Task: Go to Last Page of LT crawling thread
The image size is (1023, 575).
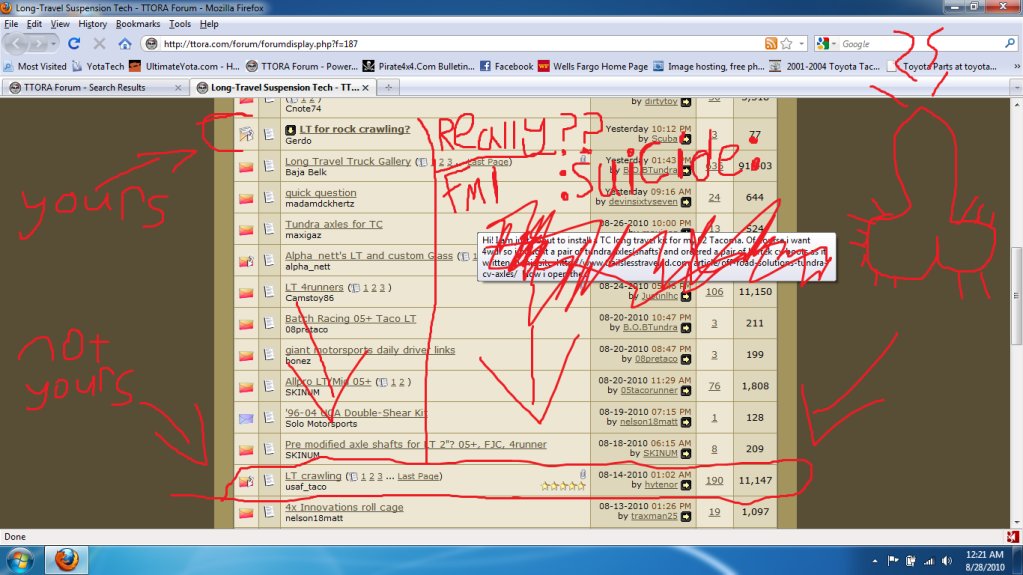Action: click(x=418, y=476)
